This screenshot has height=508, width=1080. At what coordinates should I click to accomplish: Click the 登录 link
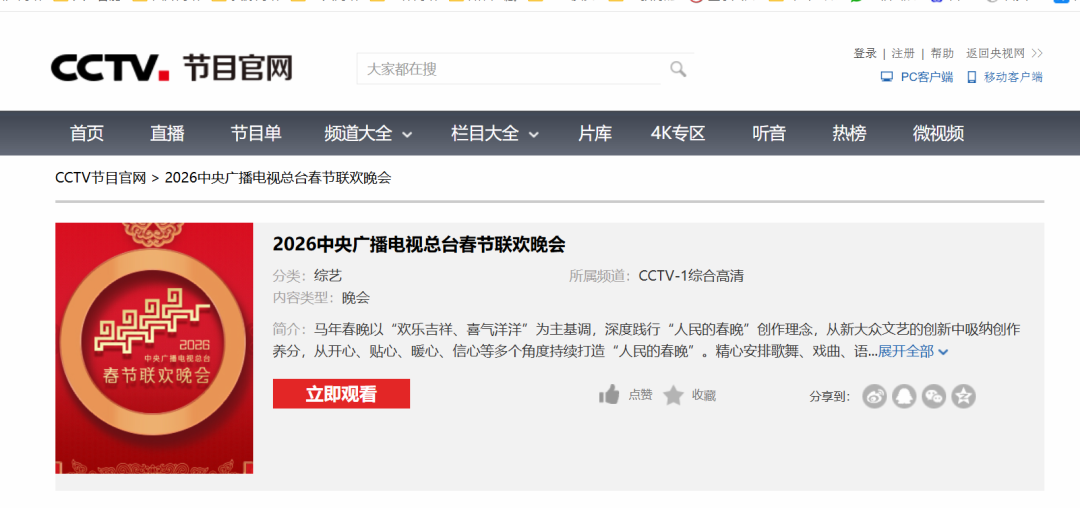pos(865,53)
